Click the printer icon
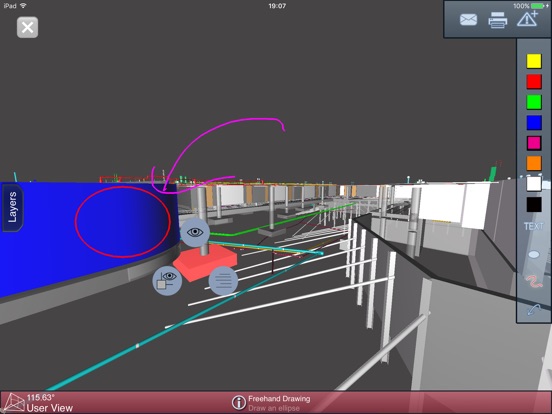Viewport: 552px width, 414px height. 497,20
